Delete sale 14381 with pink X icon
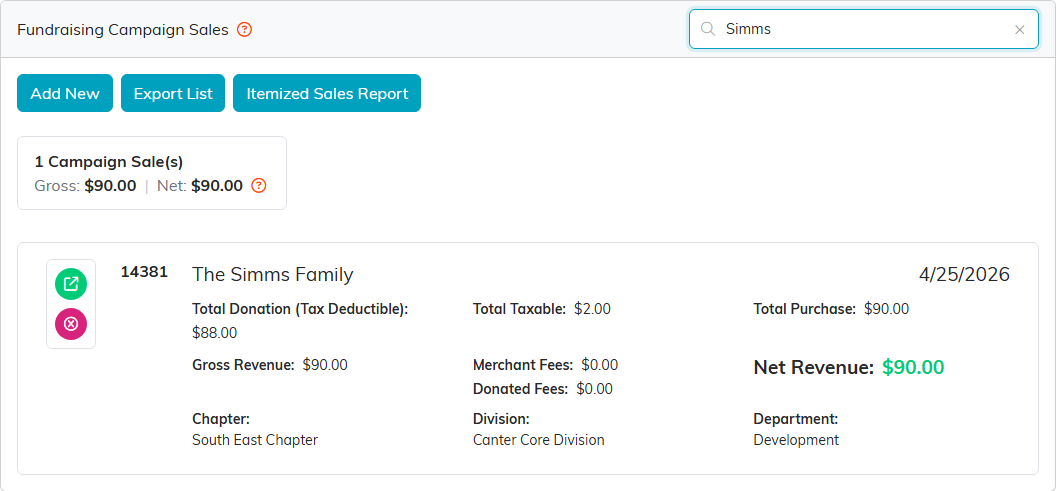The height and width of the screenshot is (491, 1056). point(71,324)
